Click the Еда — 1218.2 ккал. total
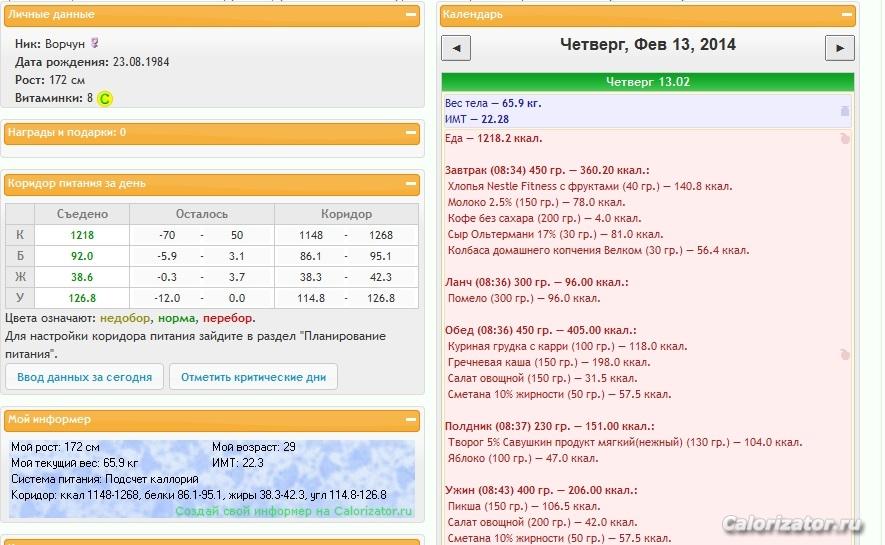885x545 pixels. tap(493, 138)
